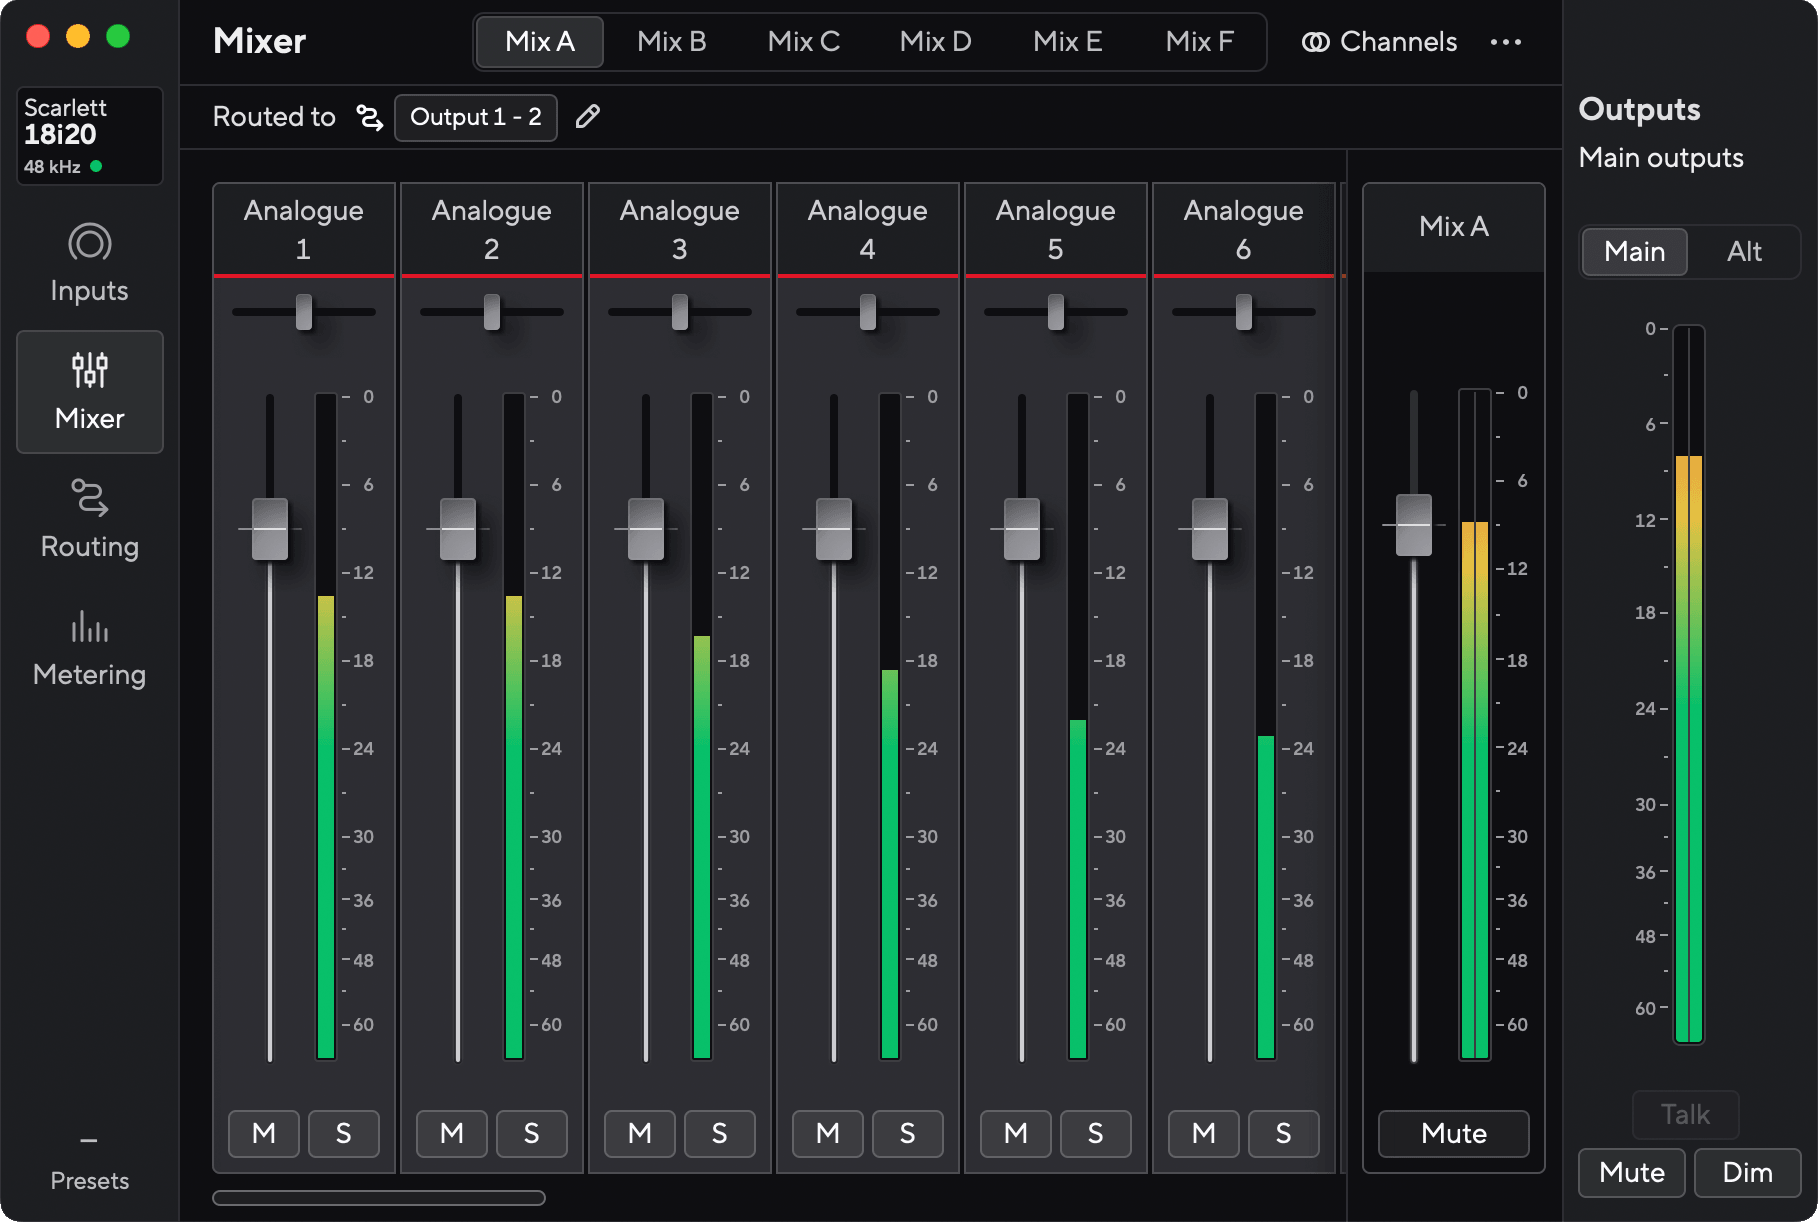Open the Output 1 - 2 routing dropdown

(476, 117)
